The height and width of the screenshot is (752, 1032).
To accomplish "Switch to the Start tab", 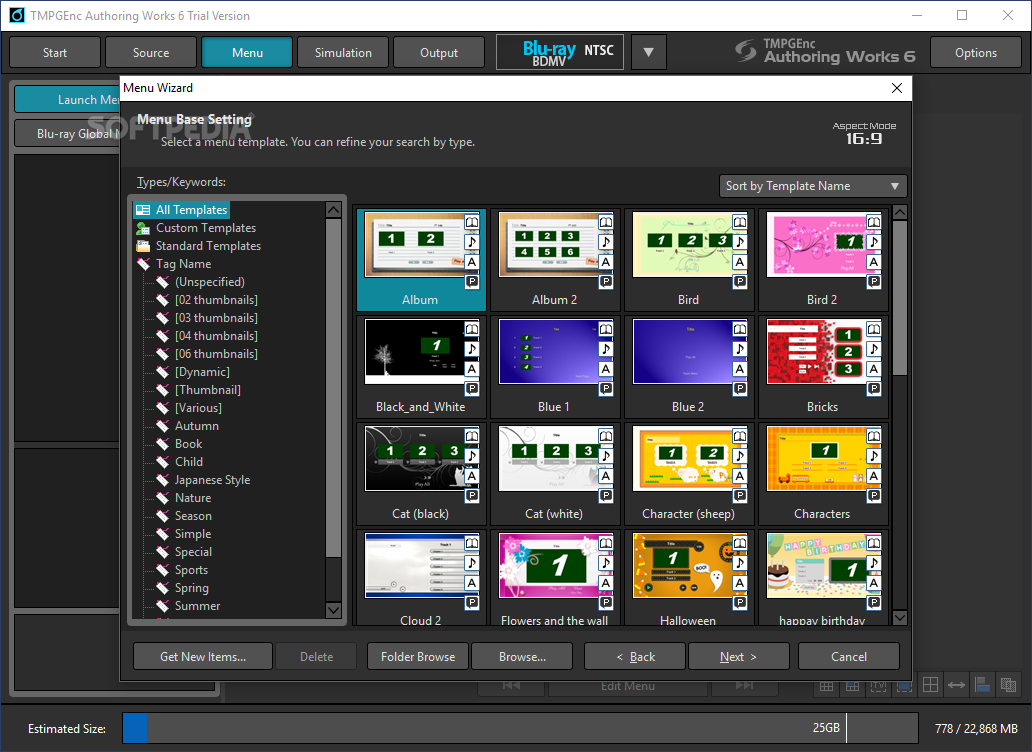I will coord(55,53).
